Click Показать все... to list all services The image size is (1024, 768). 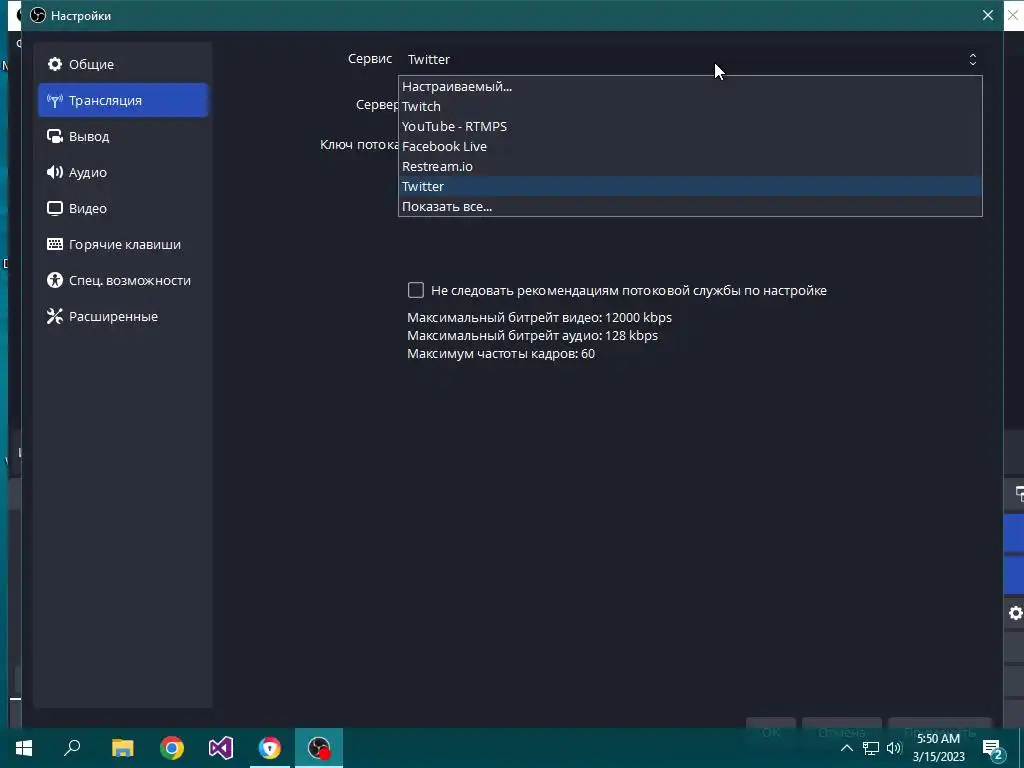pos(690,206)
